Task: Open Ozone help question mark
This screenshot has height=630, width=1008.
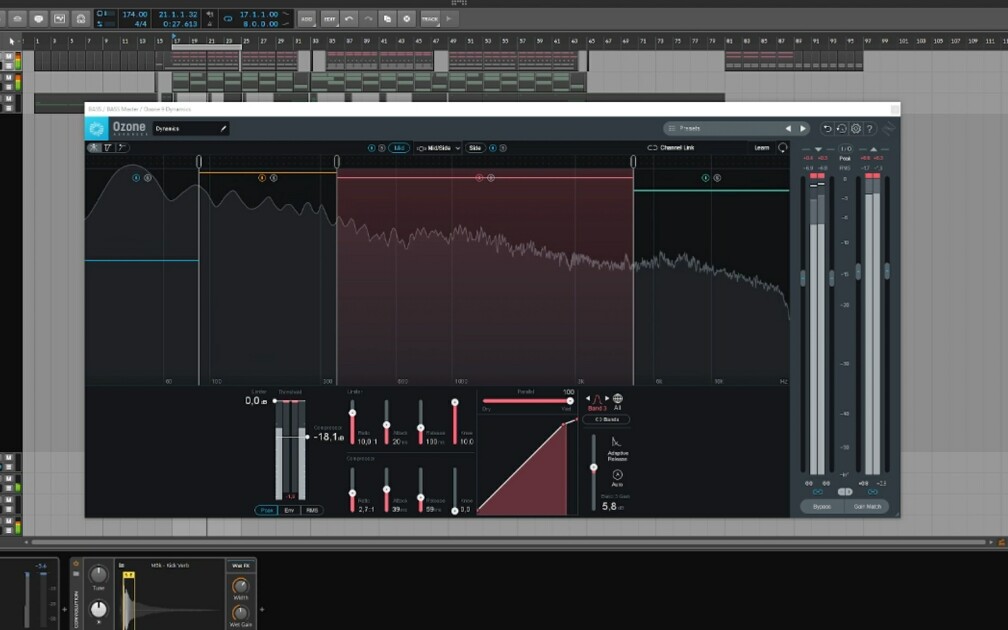Action: [x=870, y=129]
